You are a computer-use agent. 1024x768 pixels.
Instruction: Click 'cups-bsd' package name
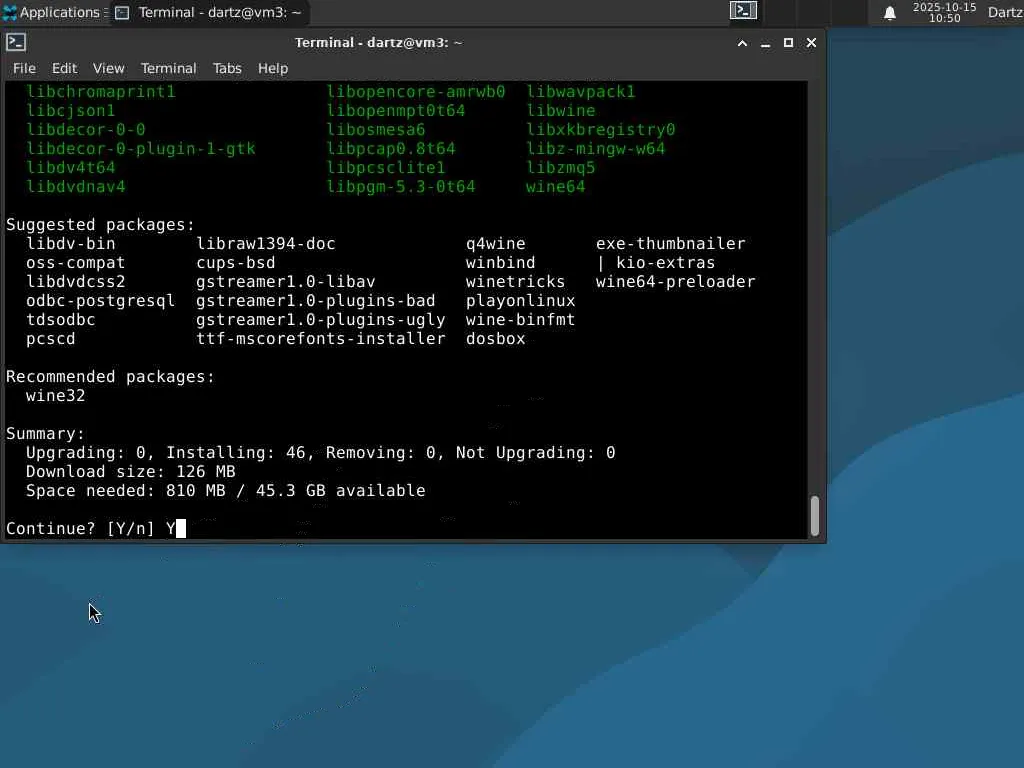pos(236,263)
